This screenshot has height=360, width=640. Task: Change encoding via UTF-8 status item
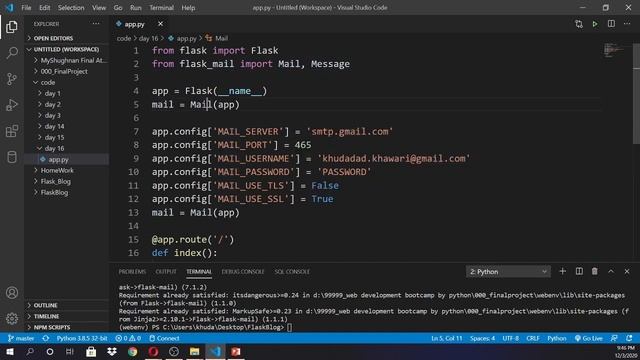pos(510,338)
